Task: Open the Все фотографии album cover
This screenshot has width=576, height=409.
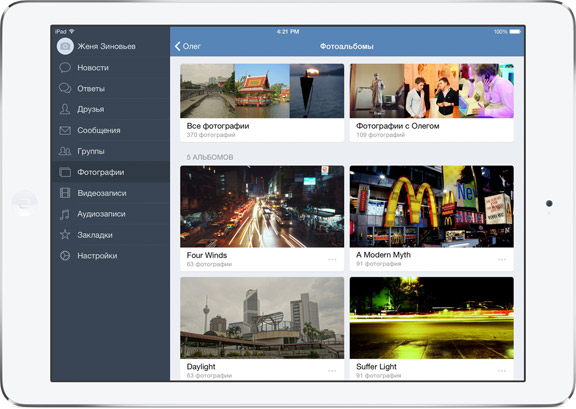Action: 262,91
